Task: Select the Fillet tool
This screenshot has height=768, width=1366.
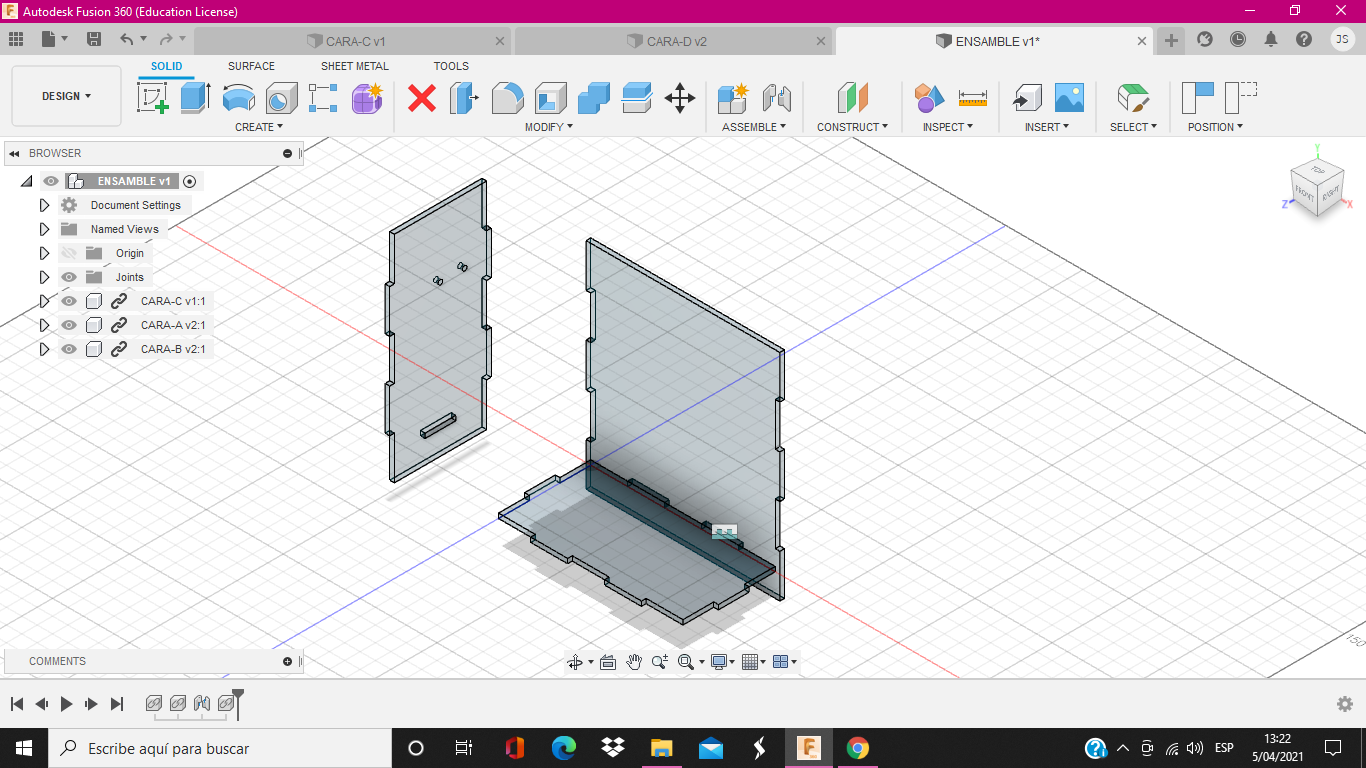Action: point(508,98)
